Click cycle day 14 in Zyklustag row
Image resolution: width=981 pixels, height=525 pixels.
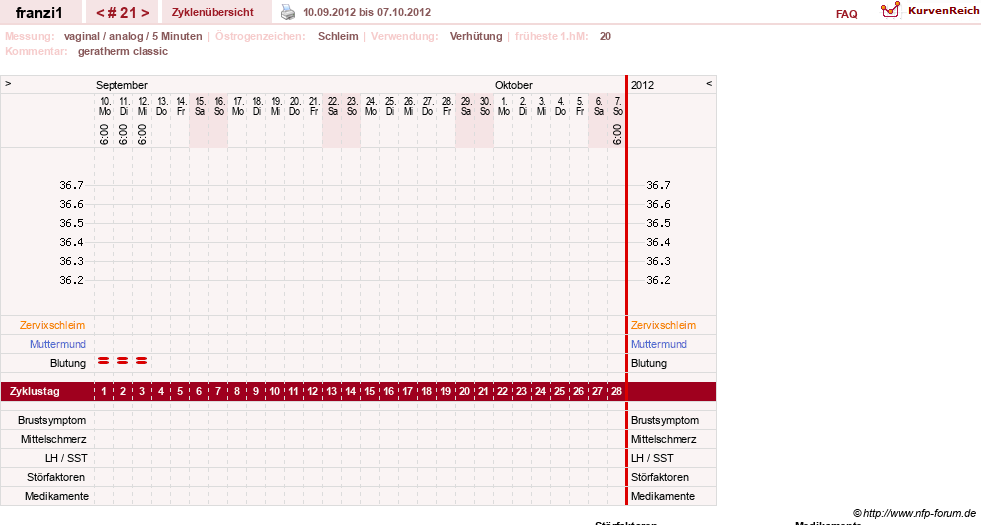point(350,391)
